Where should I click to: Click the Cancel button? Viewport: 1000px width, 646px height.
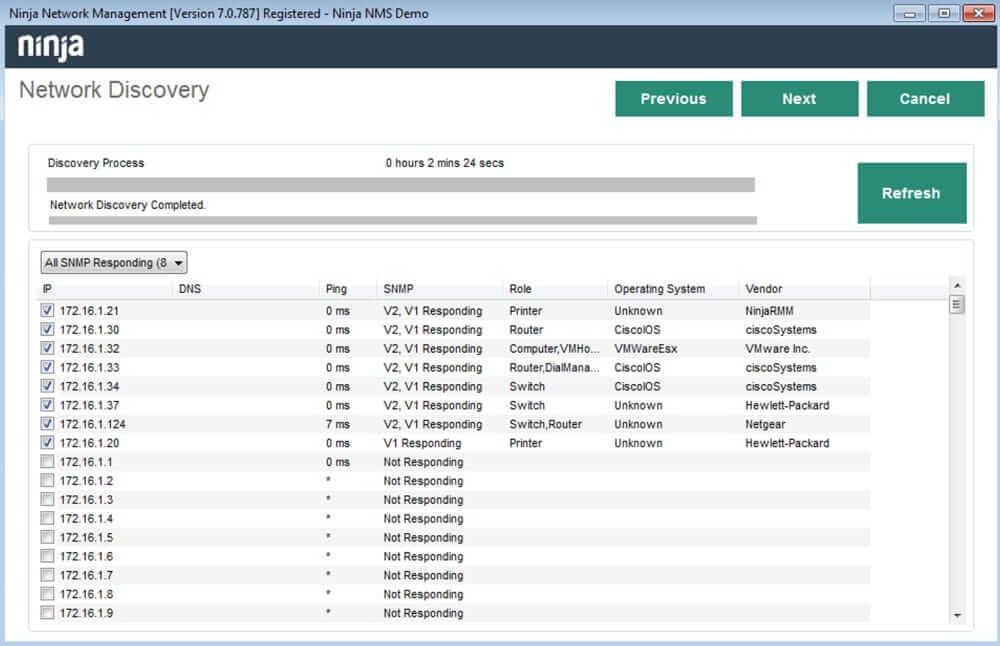[x=925, y=98]
